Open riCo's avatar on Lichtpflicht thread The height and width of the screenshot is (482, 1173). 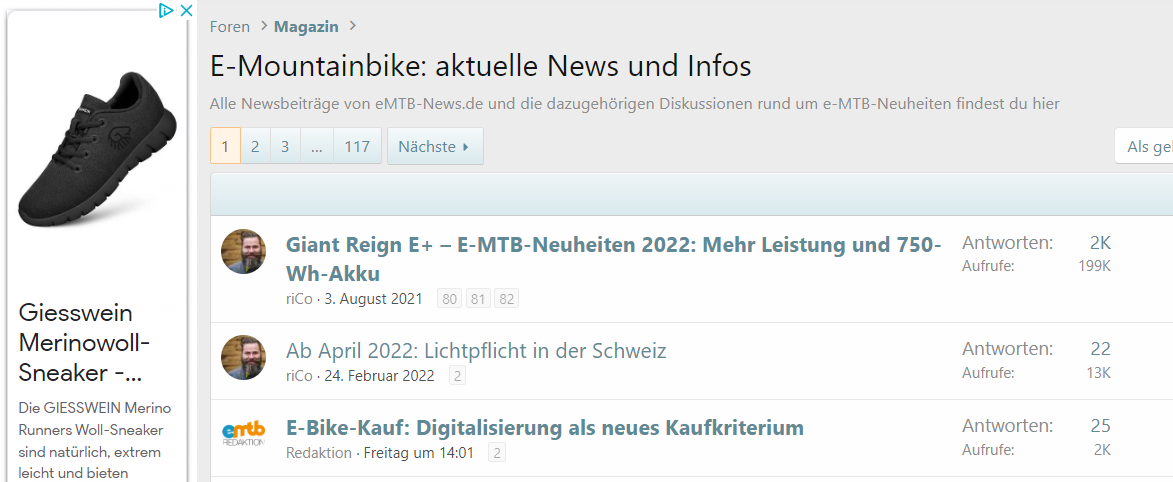coord(243,357)
